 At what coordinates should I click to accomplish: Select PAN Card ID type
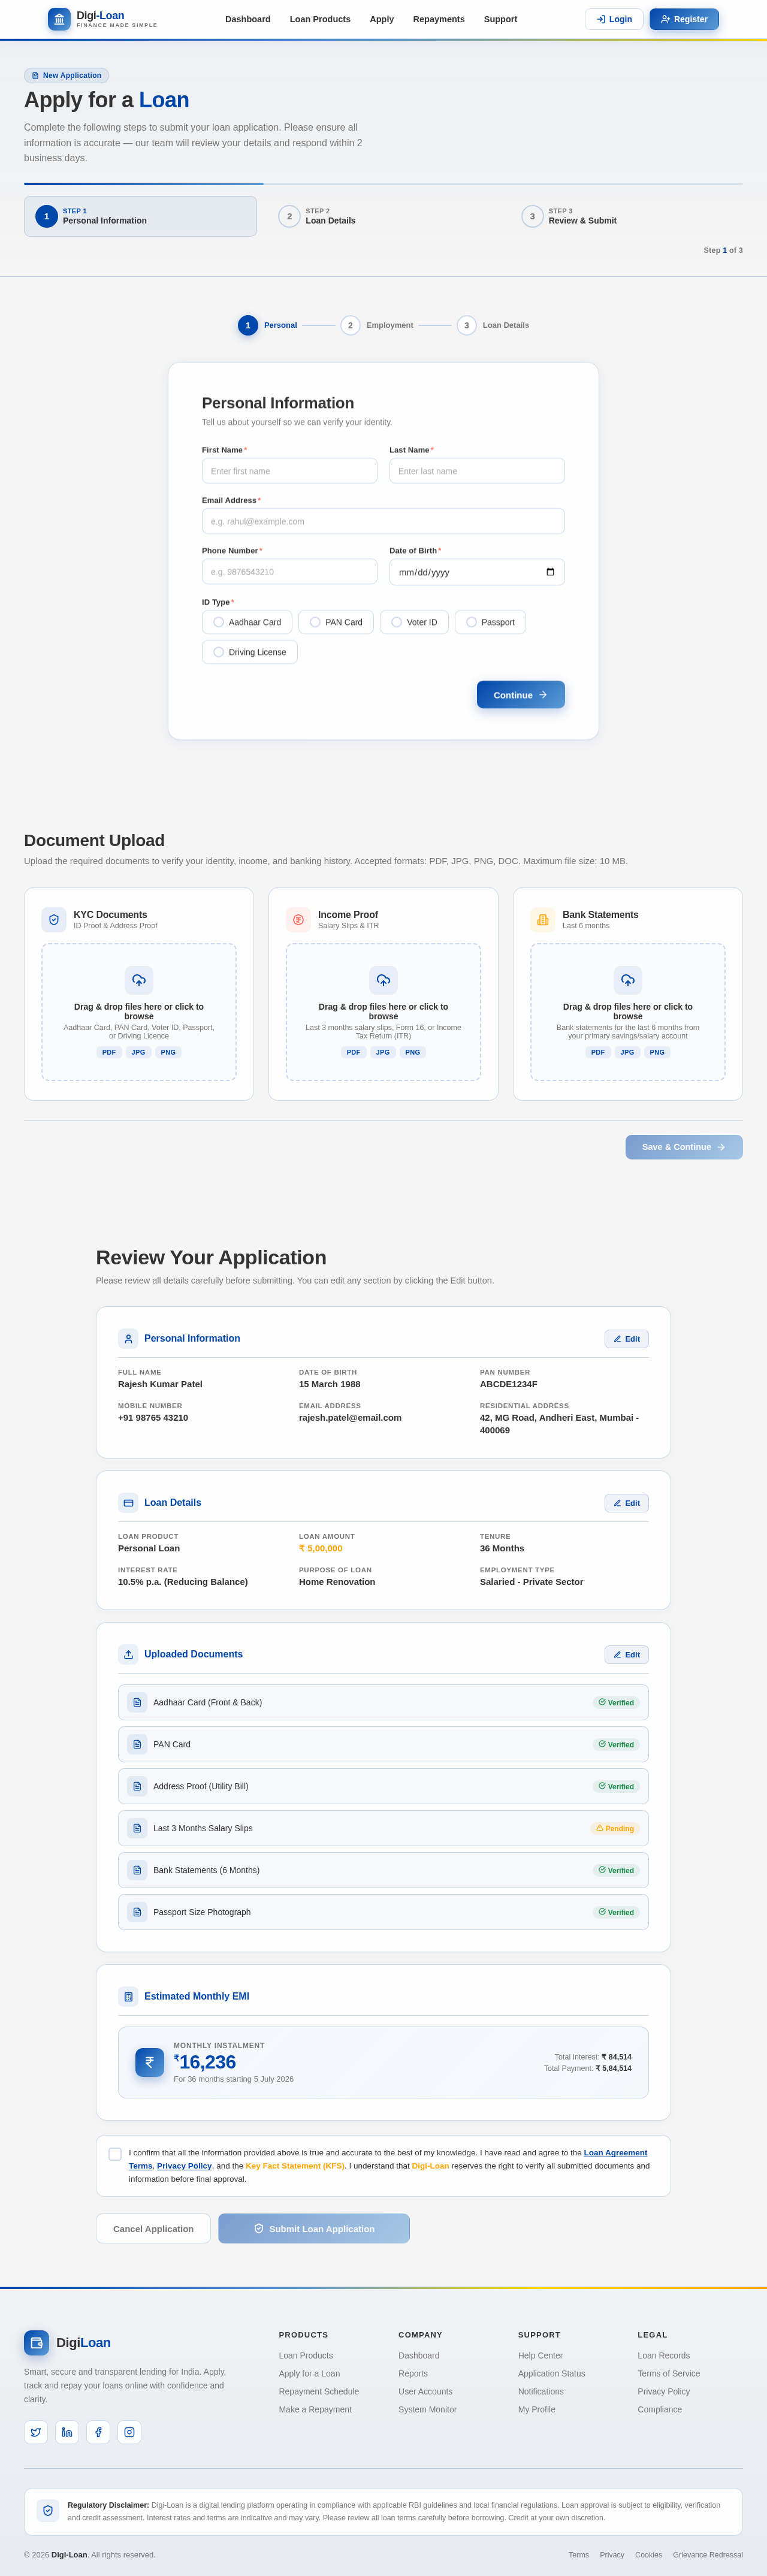coord(336,622)
